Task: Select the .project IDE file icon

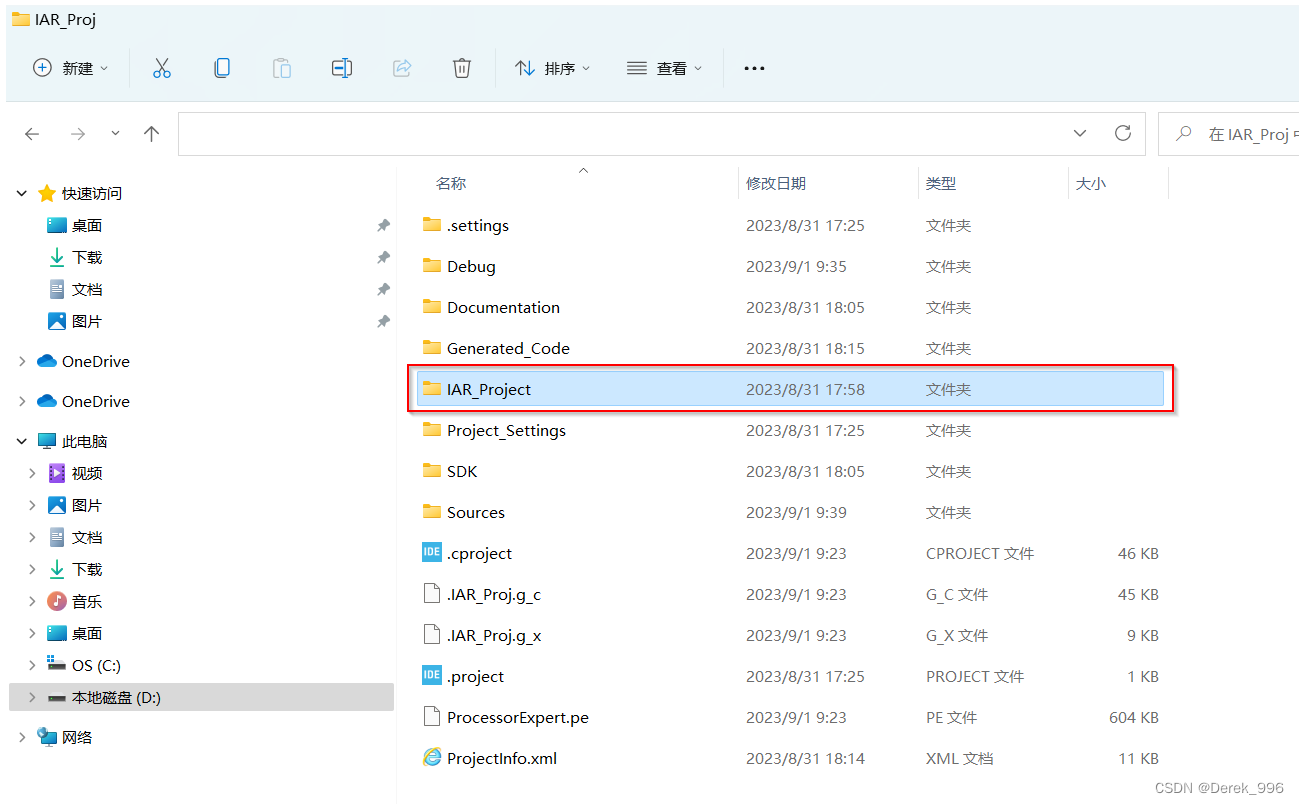Action: (432, 676)
